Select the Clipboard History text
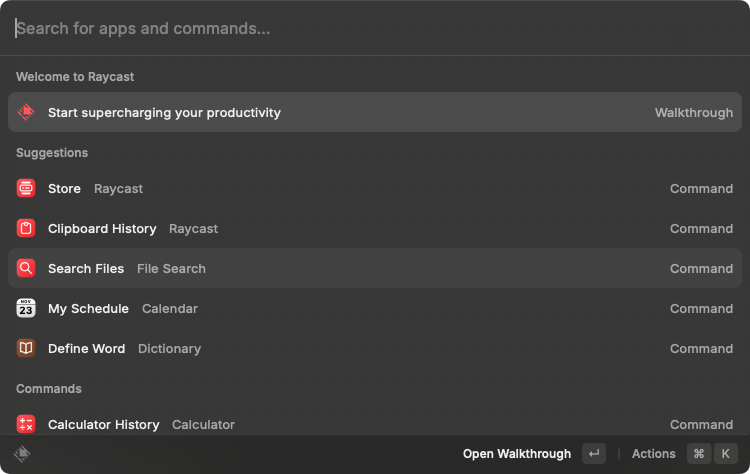Image resolution: width=750 pixels, height=474 pixels. point(102,229)
